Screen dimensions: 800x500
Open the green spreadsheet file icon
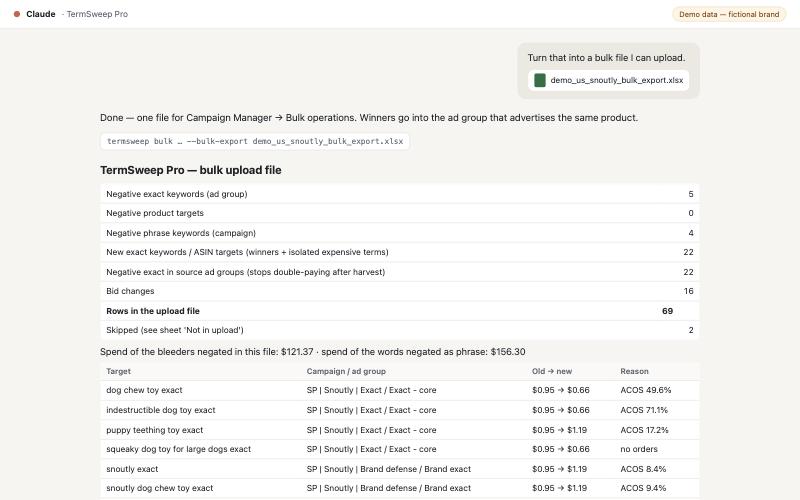(x=540, y=80)
